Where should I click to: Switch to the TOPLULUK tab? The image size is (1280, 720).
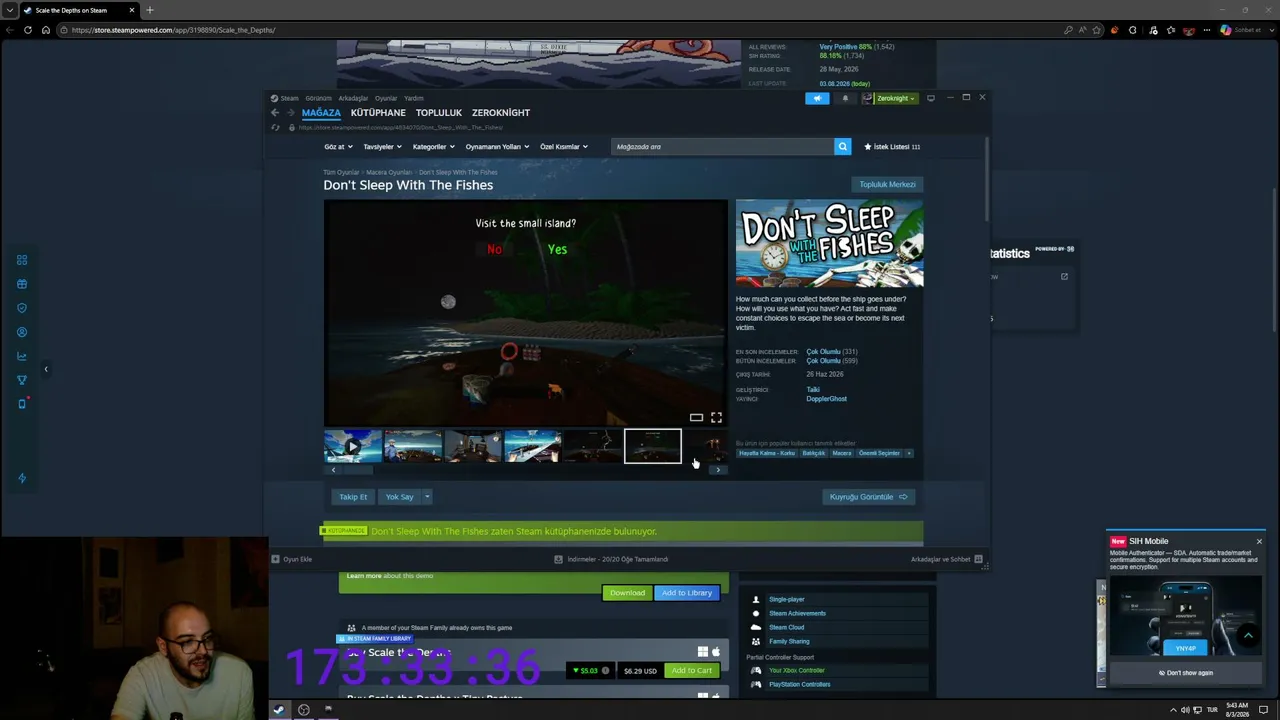439,113
